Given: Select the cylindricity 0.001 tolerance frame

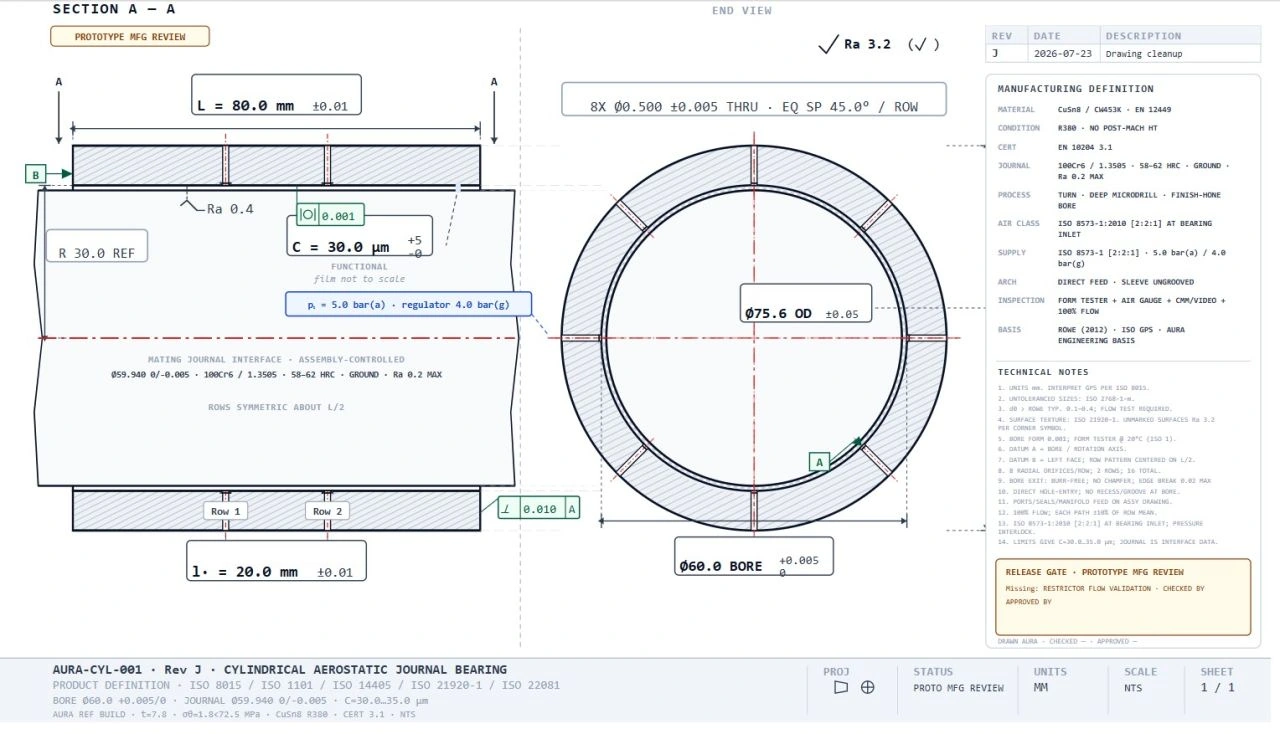Looking at the screenshot, I should [x=331, y=215].
